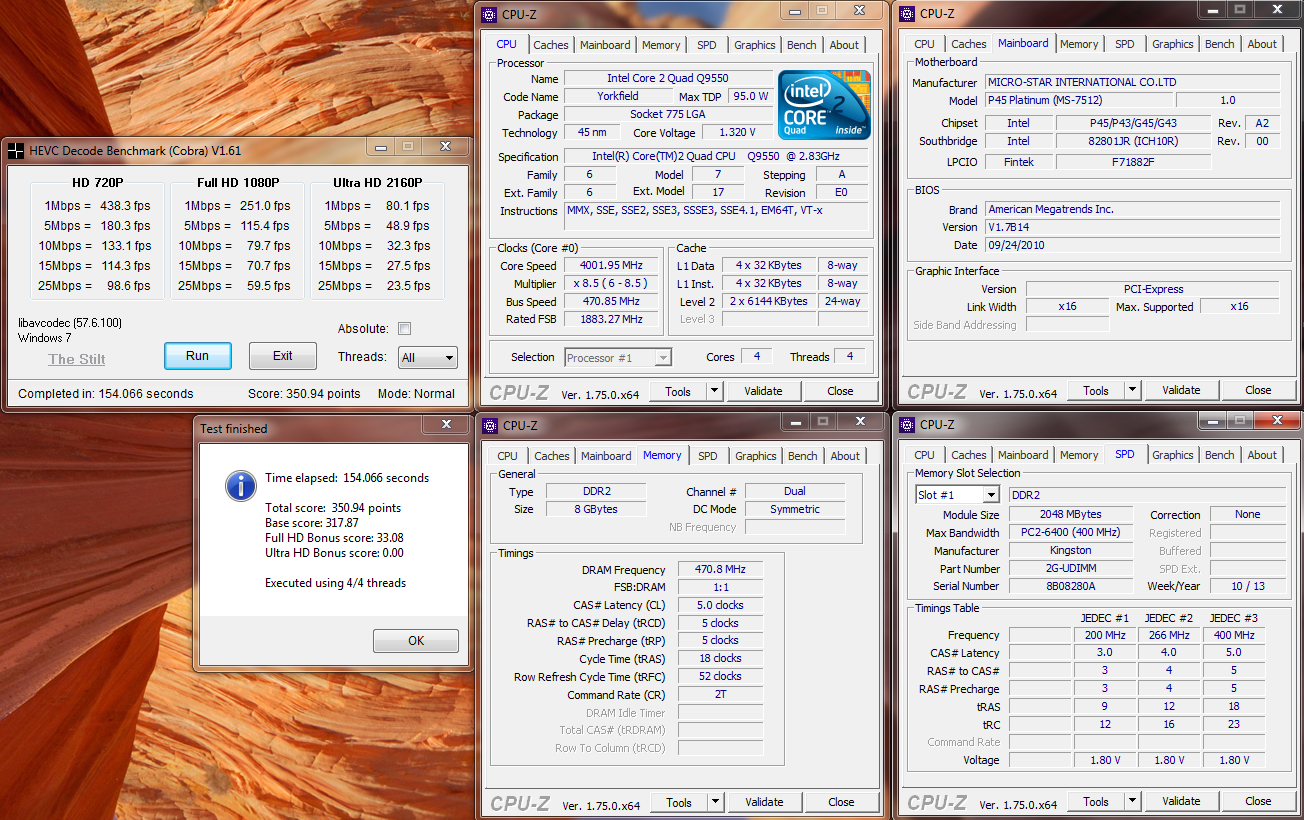The height and width of the screenshot is (820, 1304).
Task: Expand Tools arrow in CPU-Z window showing Mainboard tab
Action: click(x=1132, y=390)
